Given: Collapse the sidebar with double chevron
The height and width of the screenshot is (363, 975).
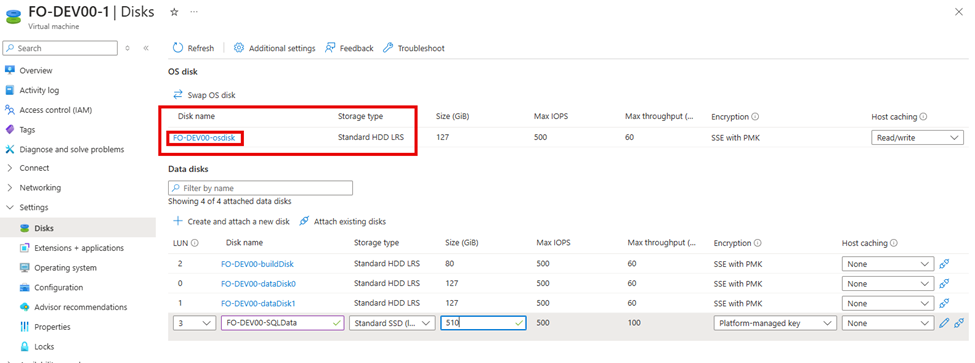Looking at the screenshot, I should [146, 48].
